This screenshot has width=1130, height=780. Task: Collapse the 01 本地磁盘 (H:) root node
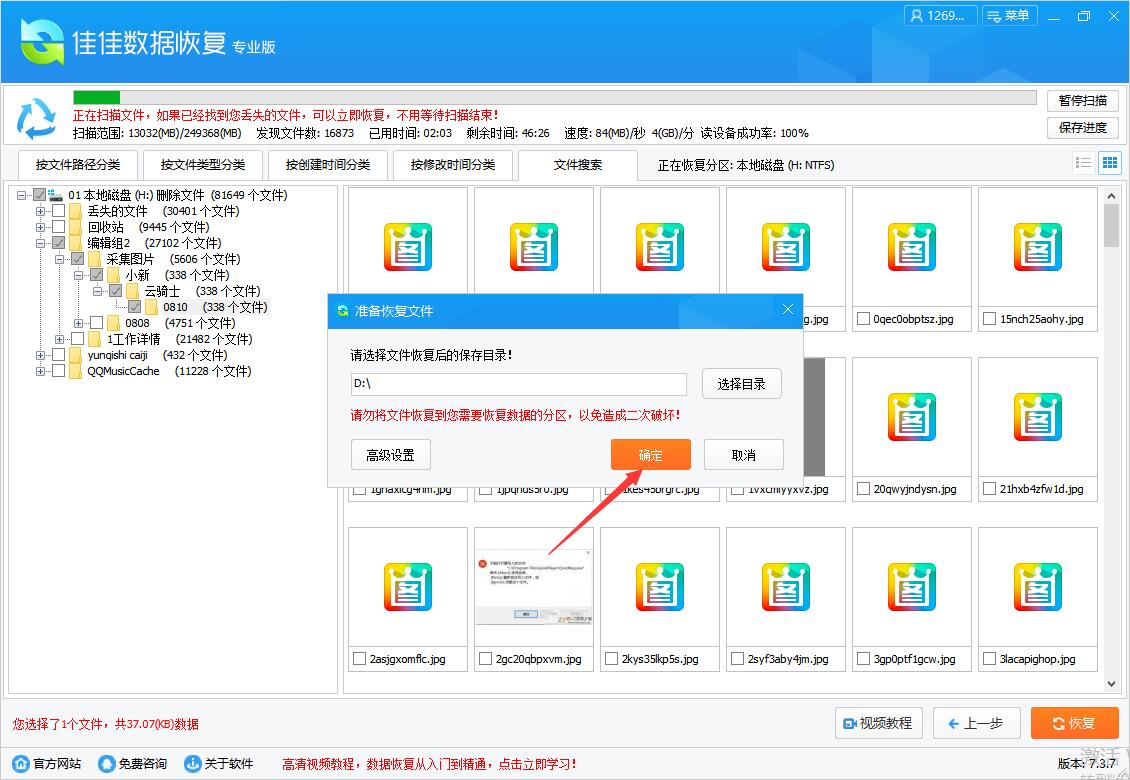click(22, 195)
